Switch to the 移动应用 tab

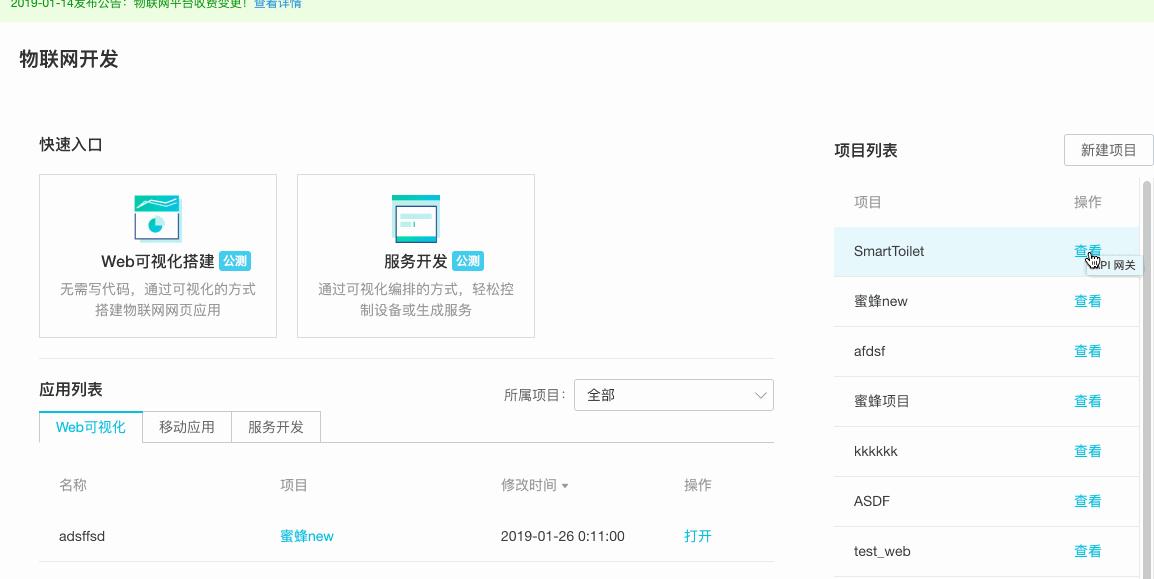pos(186,426)
